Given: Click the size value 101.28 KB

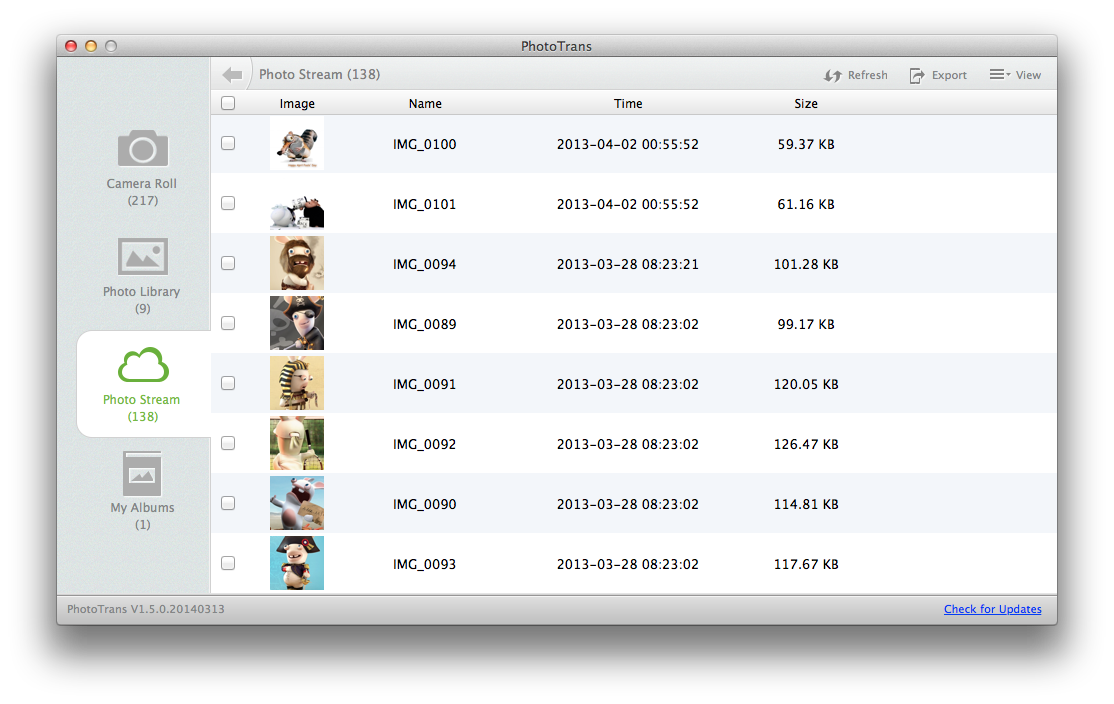Looking at the screenshot, I should coord(806,264).
